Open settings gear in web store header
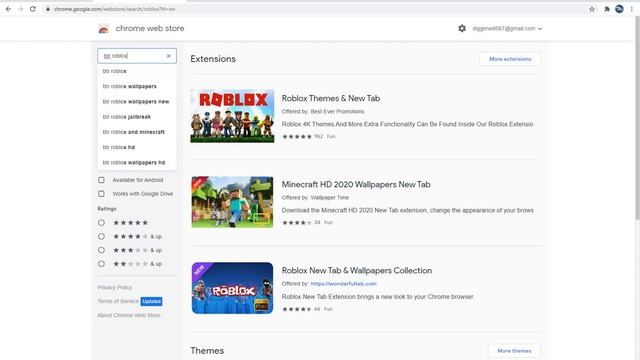This screenshot has width=640, height=360. tap(462, 28)
